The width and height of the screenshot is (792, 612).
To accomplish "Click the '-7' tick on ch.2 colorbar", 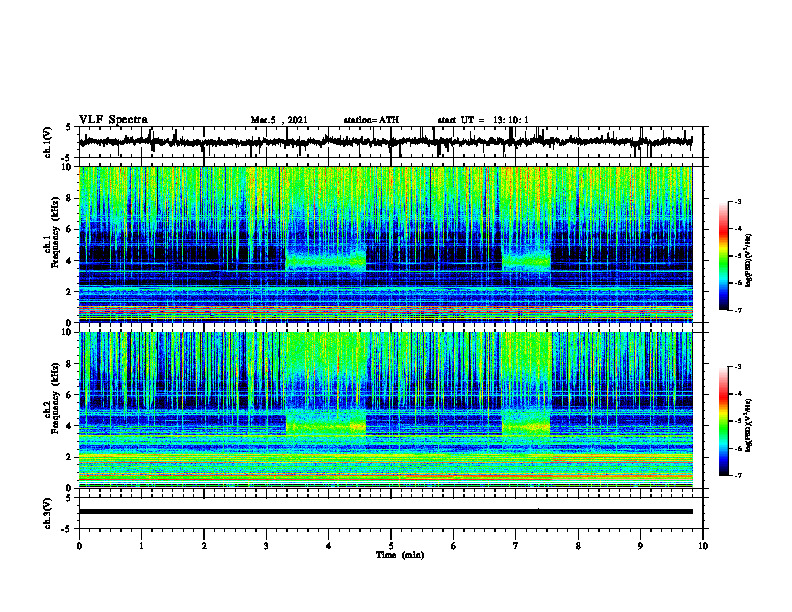I will [737, 476].
